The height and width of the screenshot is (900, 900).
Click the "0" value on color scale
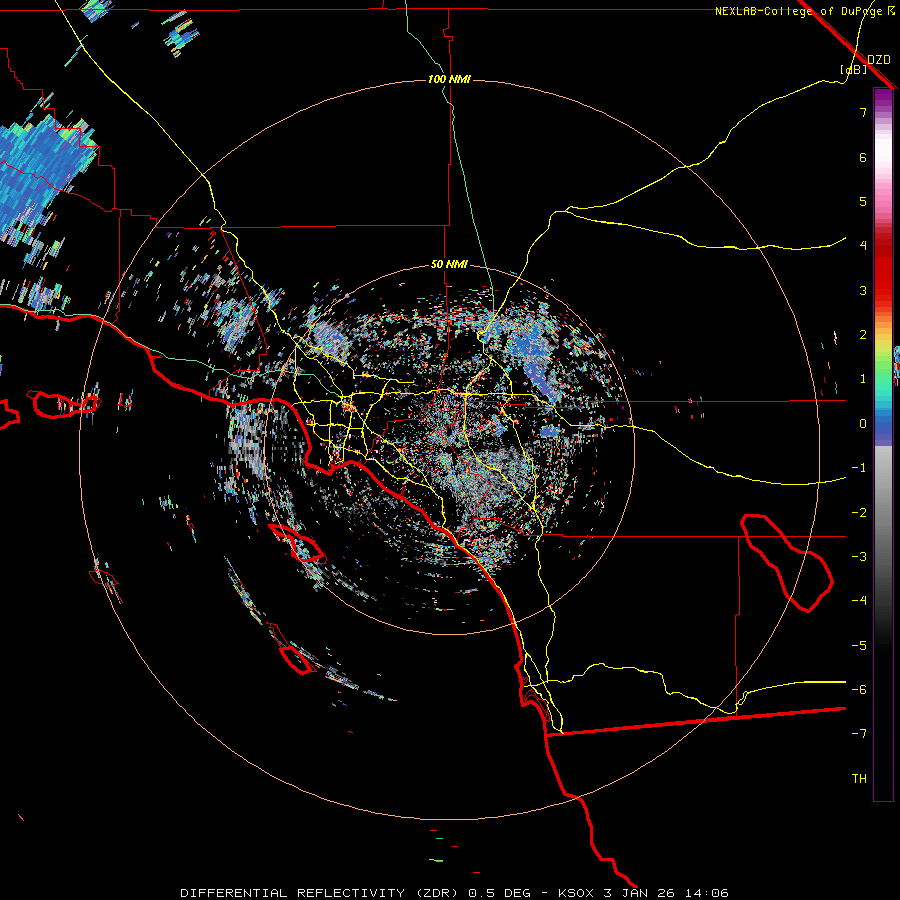click(863, 424)
